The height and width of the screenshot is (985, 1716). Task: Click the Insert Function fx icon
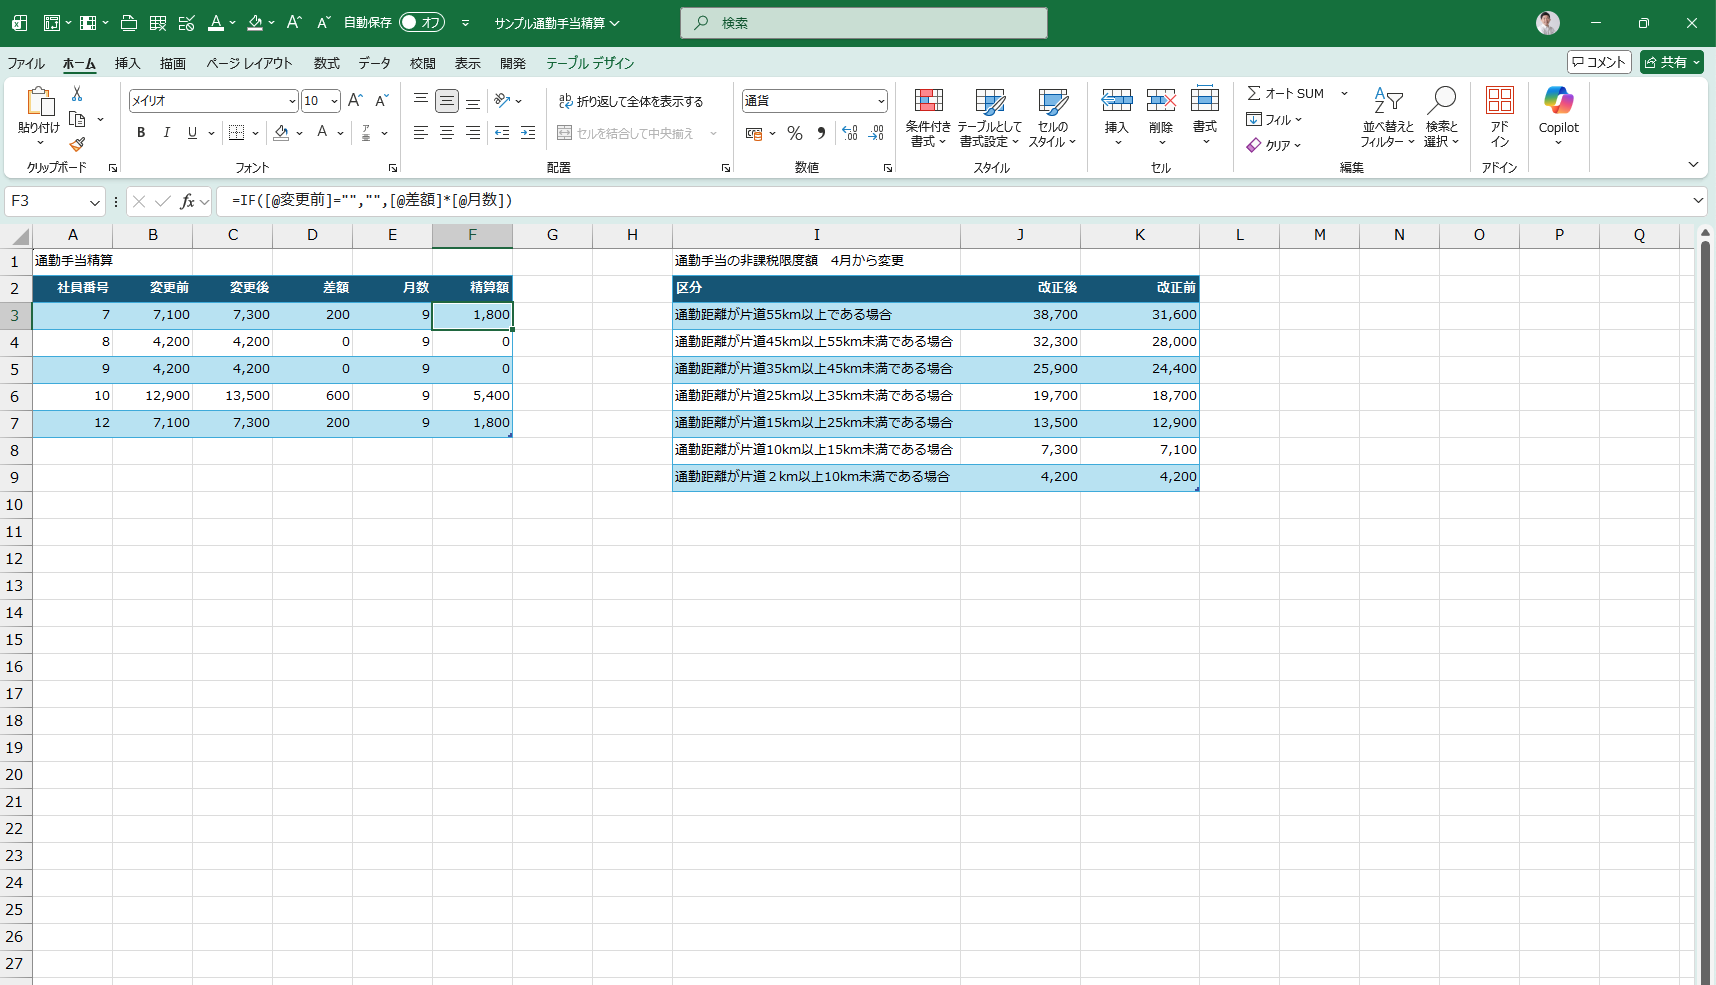click(x=187, y=201)
